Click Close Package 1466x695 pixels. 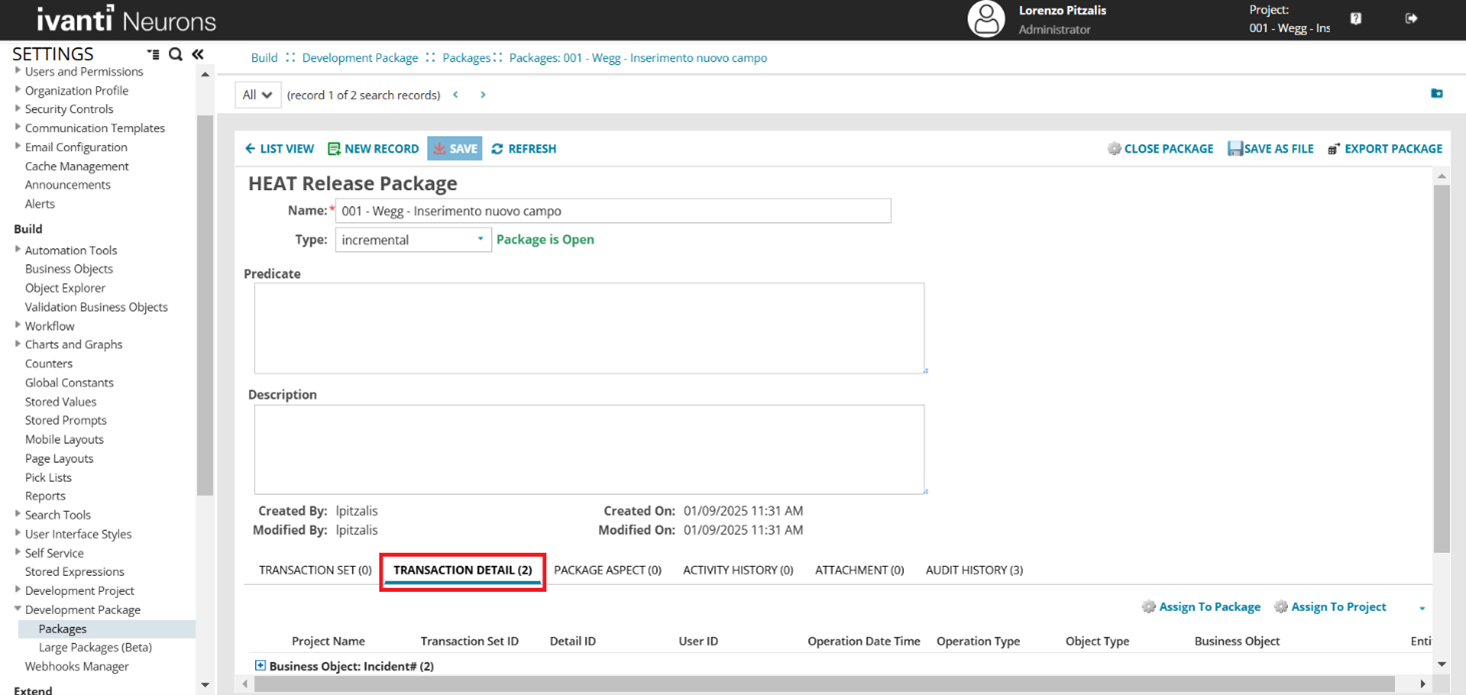pyautogui.click(x=1160, y=149)
